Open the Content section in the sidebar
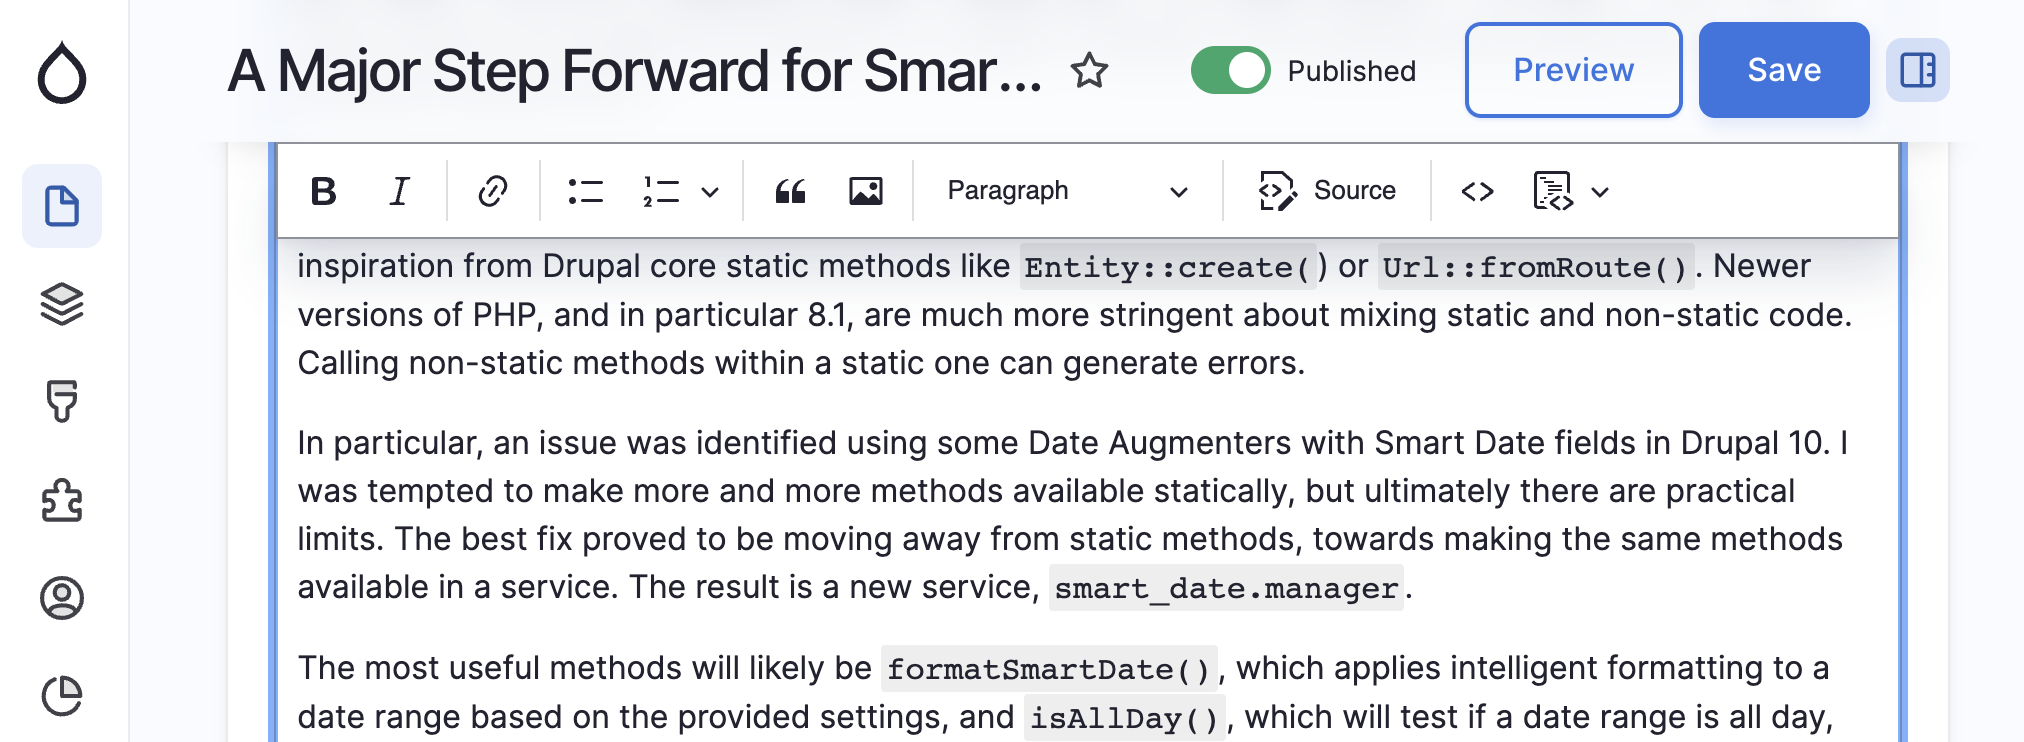 click(62, 206)
